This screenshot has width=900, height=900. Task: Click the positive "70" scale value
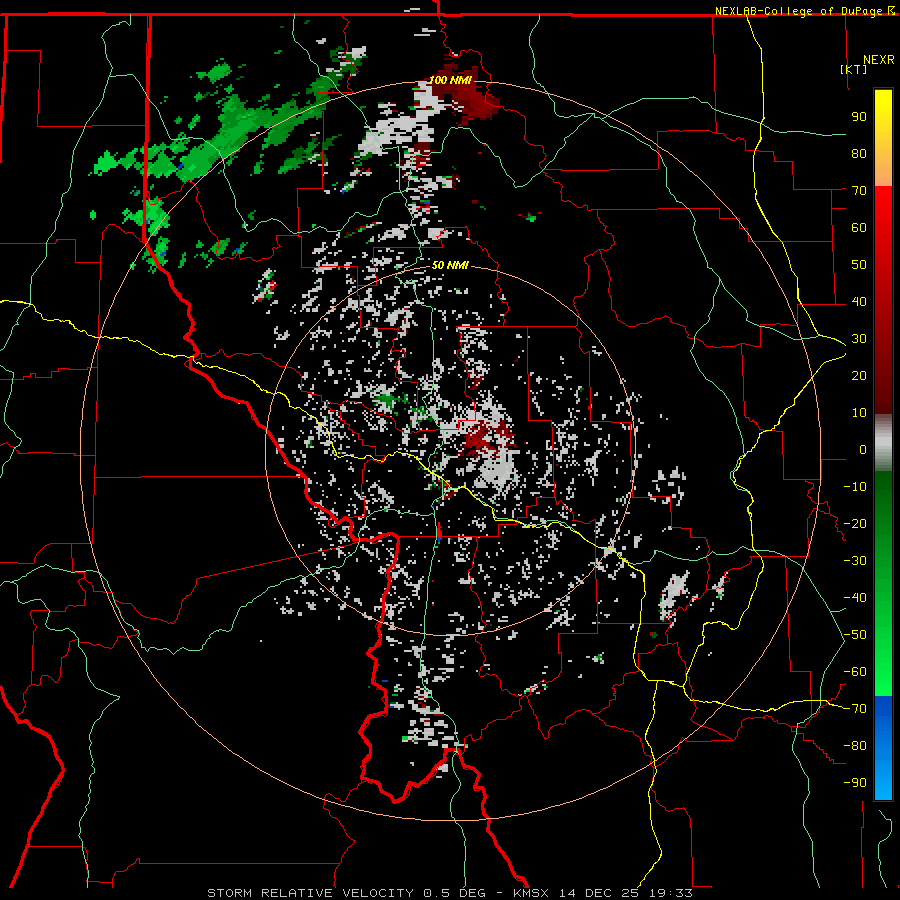click(859, 191)
